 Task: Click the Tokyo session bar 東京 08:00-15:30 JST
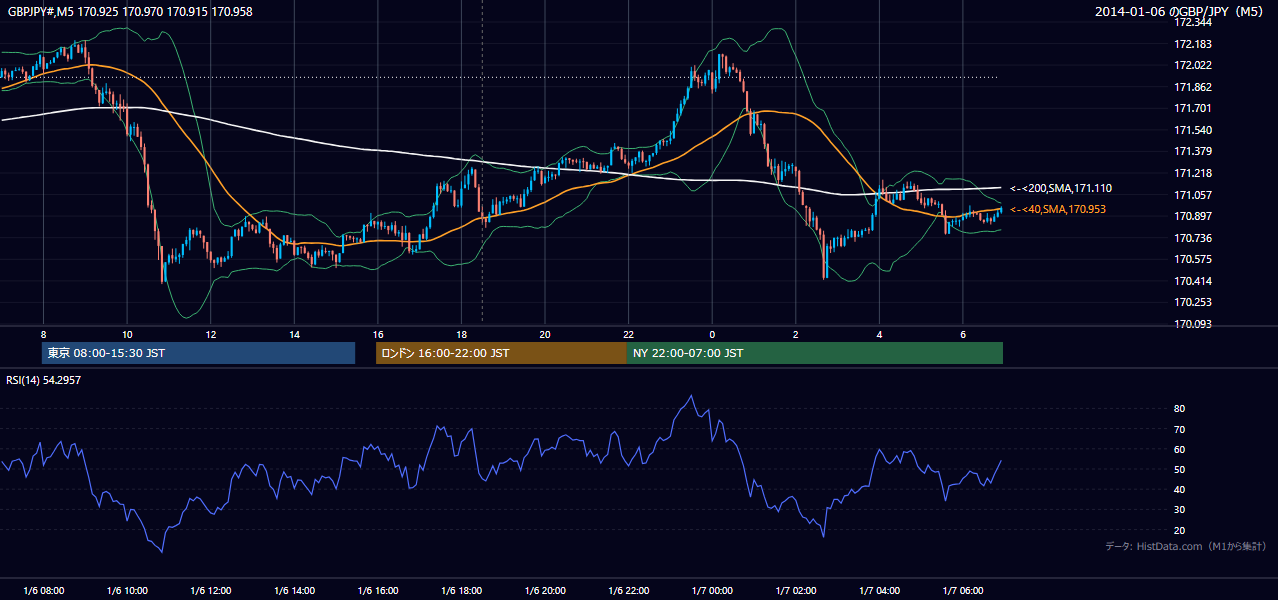(198, 353)
